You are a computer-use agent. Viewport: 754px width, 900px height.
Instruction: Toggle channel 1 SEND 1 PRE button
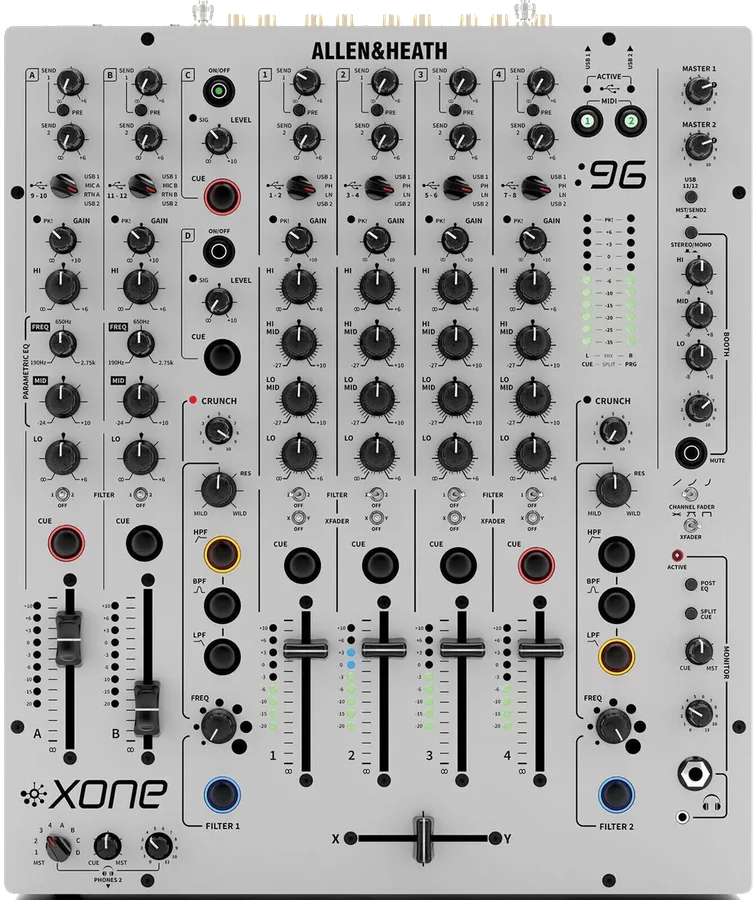[298, 110]
